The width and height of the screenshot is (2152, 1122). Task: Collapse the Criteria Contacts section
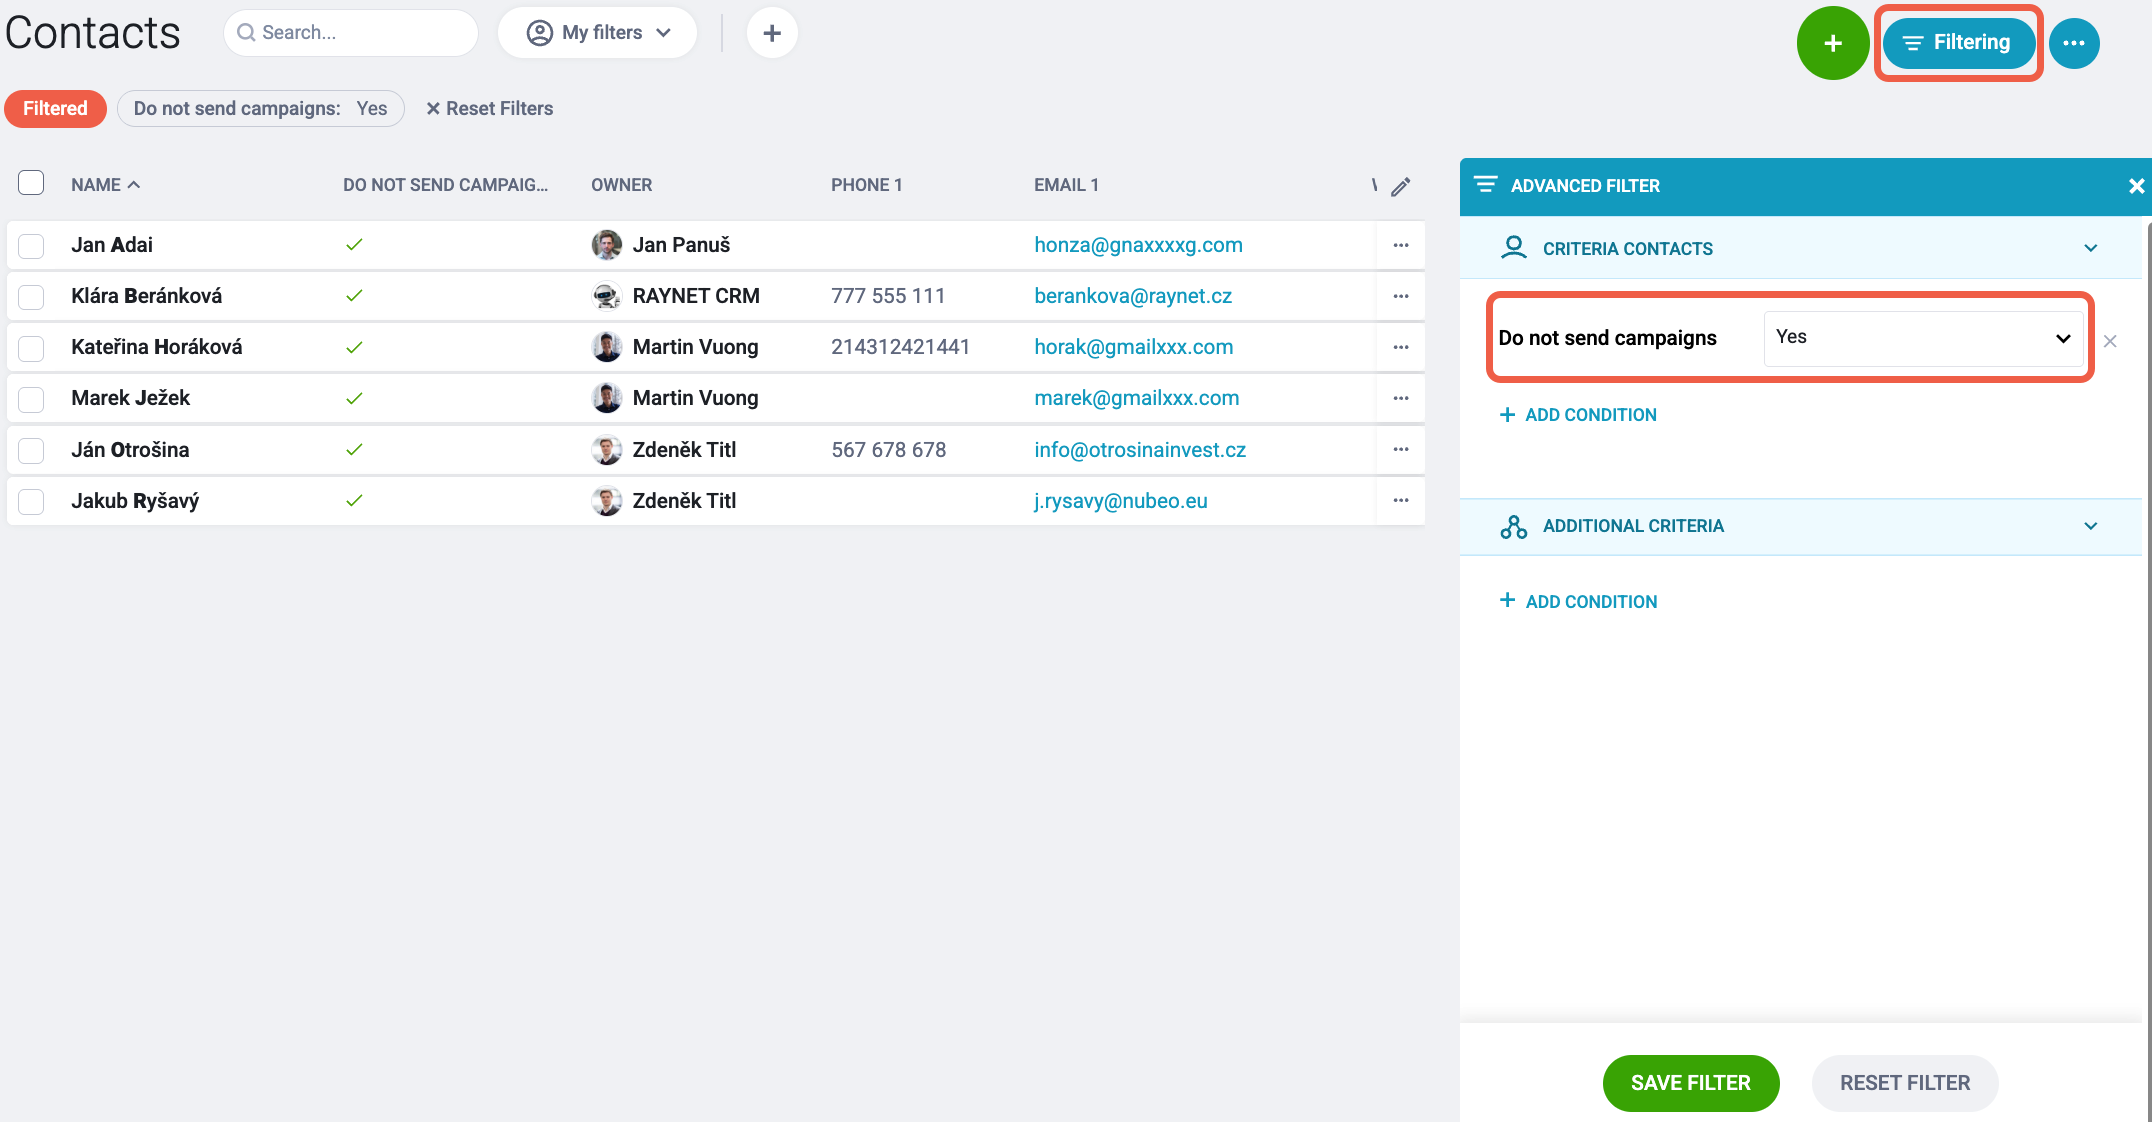click(2090, 248)
